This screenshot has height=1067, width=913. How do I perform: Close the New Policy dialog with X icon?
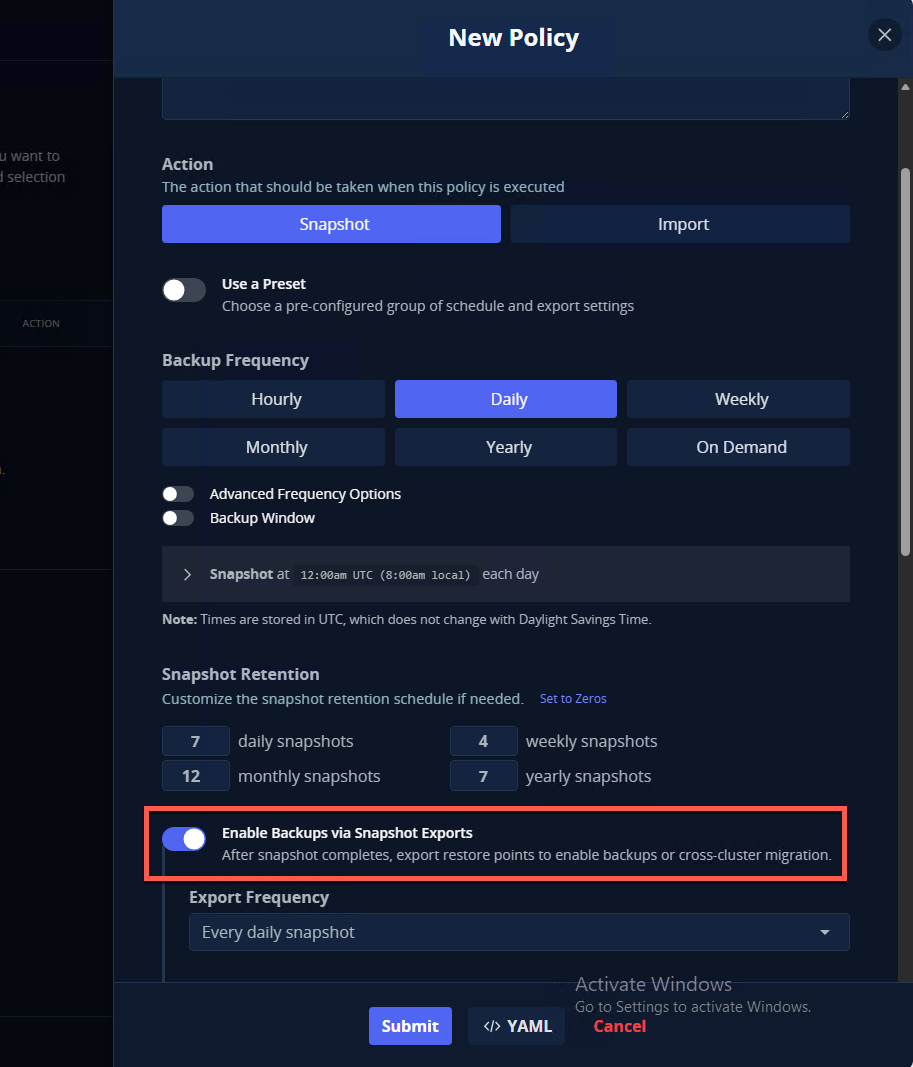tap(884, 35)
